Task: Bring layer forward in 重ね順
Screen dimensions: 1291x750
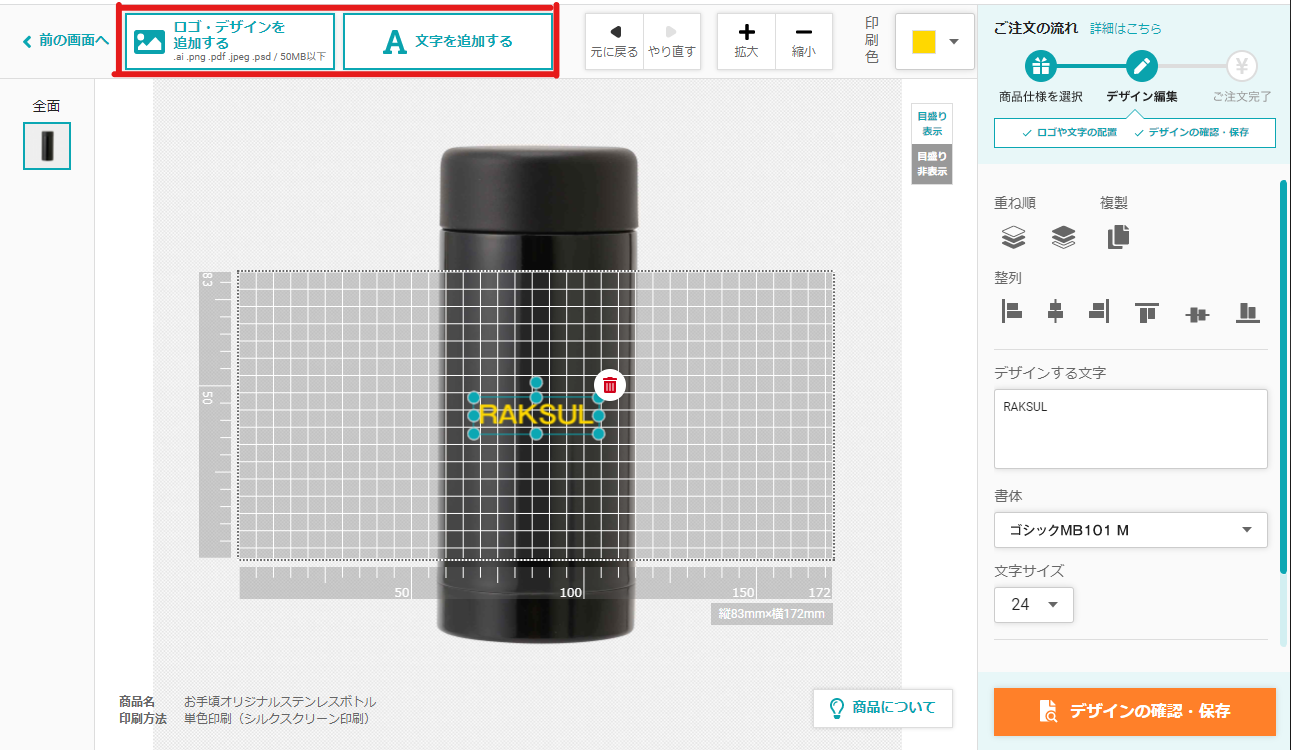Action: [1014, 237]
